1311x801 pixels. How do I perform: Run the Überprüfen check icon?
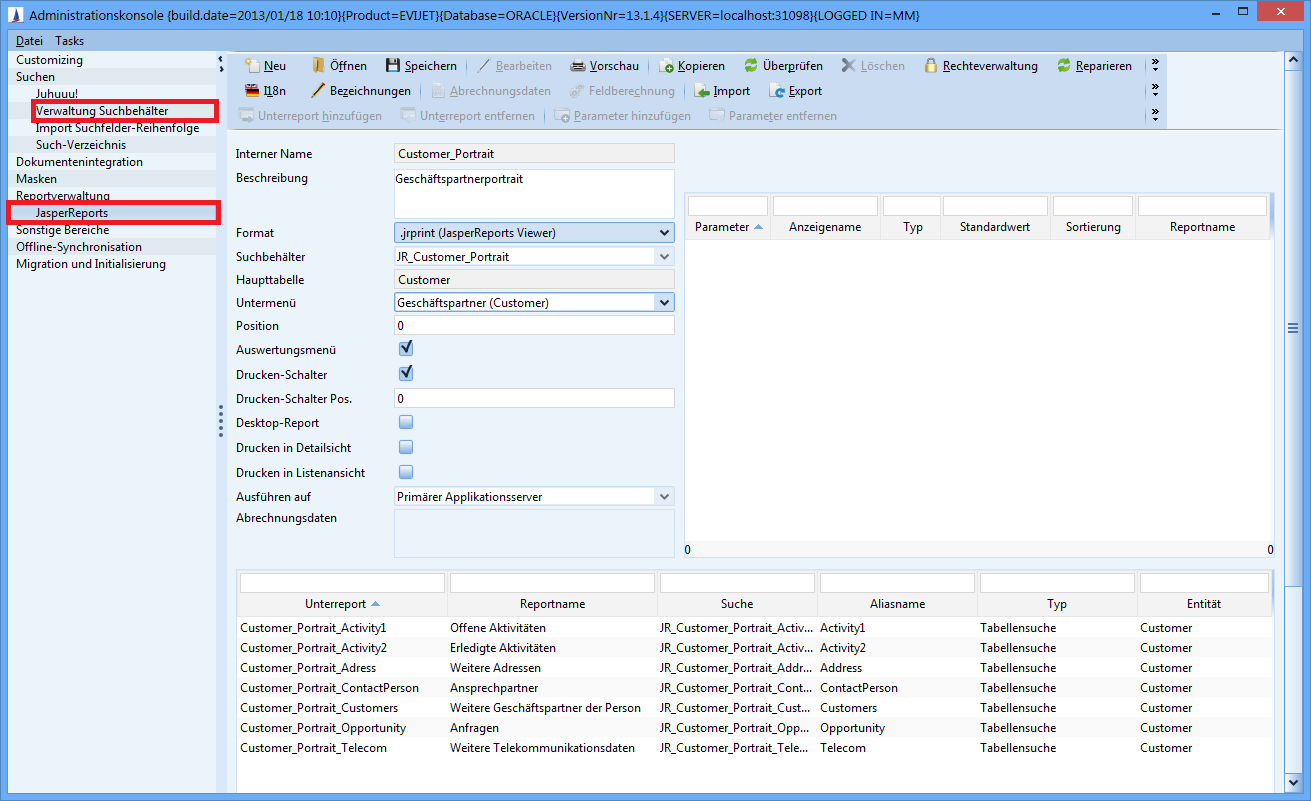click(750, 66)
